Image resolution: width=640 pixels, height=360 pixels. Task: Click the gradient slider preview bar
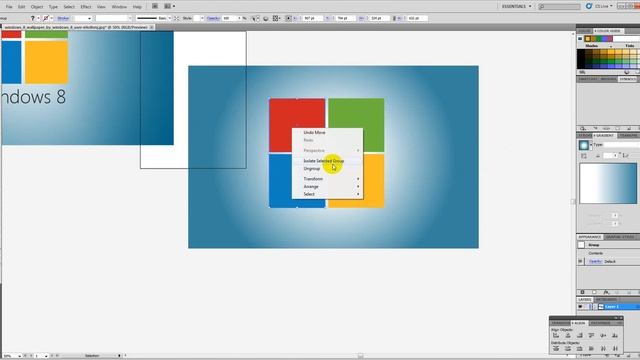tap(608, 183)
